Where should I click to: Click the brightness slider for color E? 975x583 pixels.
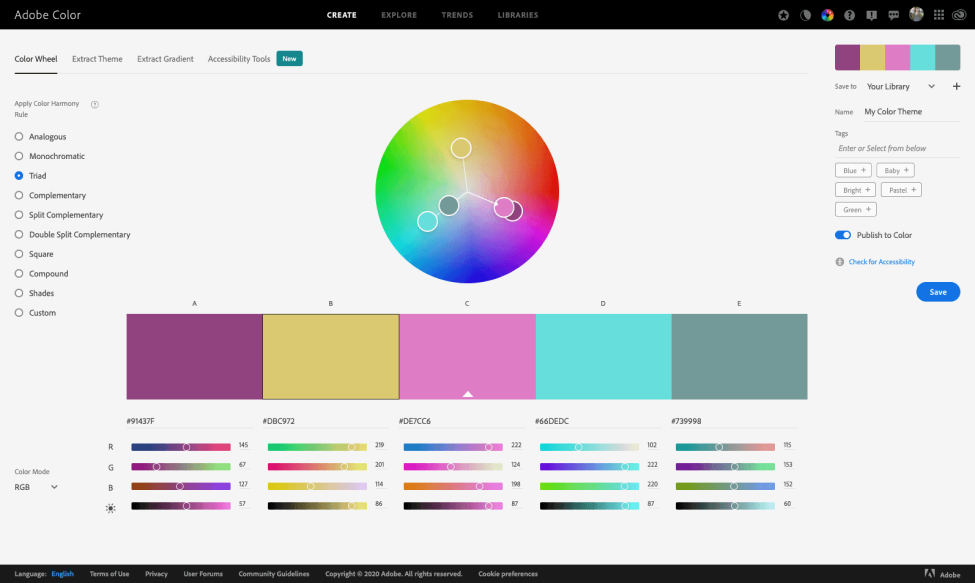(726, 506)
